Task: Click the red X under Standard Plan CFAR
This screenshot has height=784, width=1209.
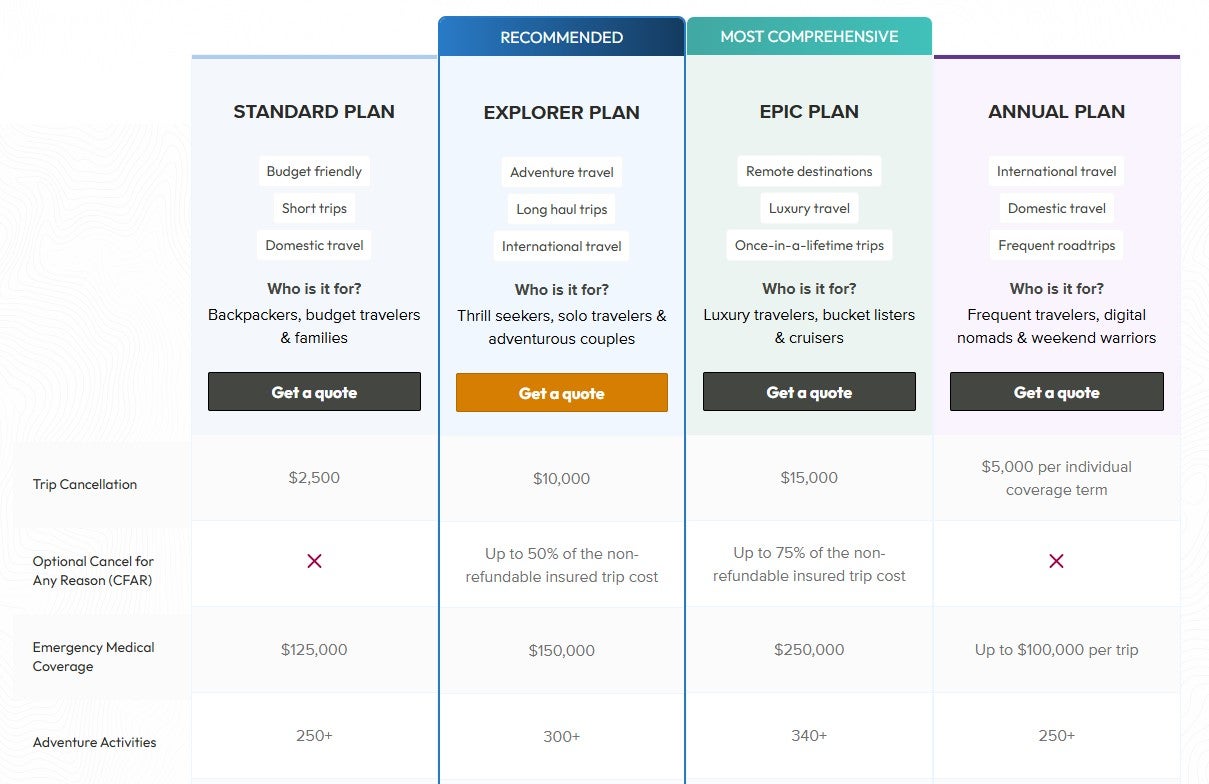Action: 314,562
